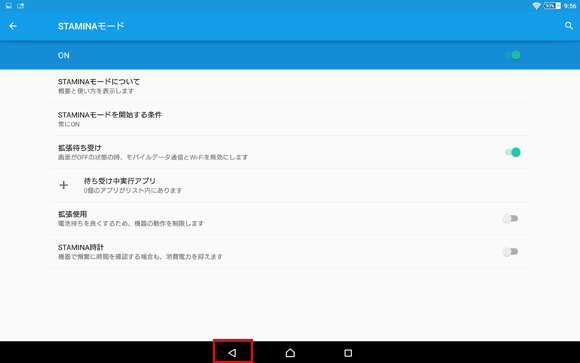Open STAMINAモードを開始する条件

pyautogui.click(x=290, y=119)
